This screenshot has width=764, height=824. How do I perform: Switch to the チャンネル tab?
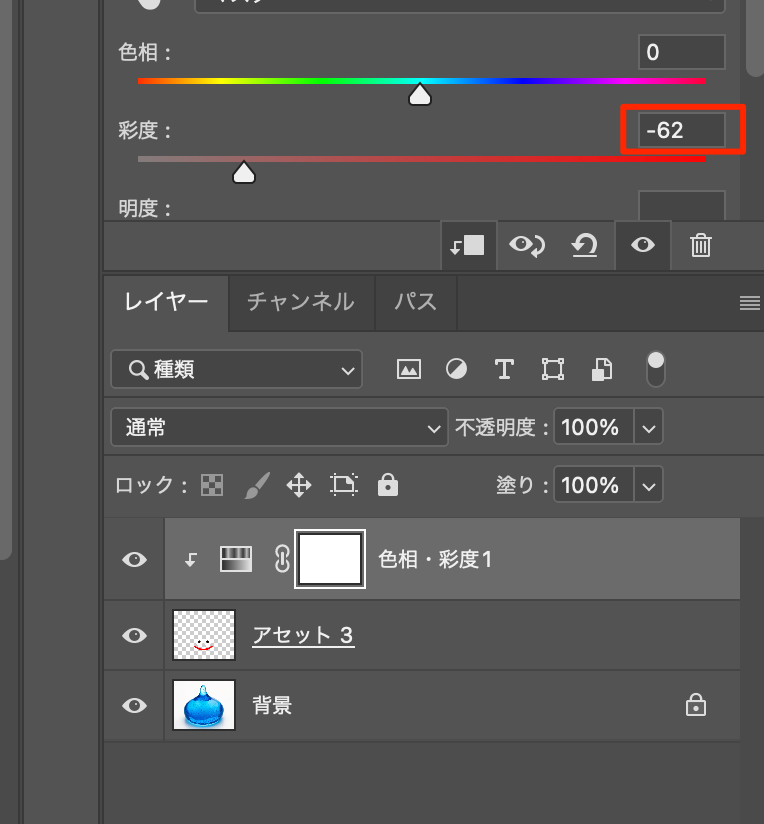click(300, 301)
